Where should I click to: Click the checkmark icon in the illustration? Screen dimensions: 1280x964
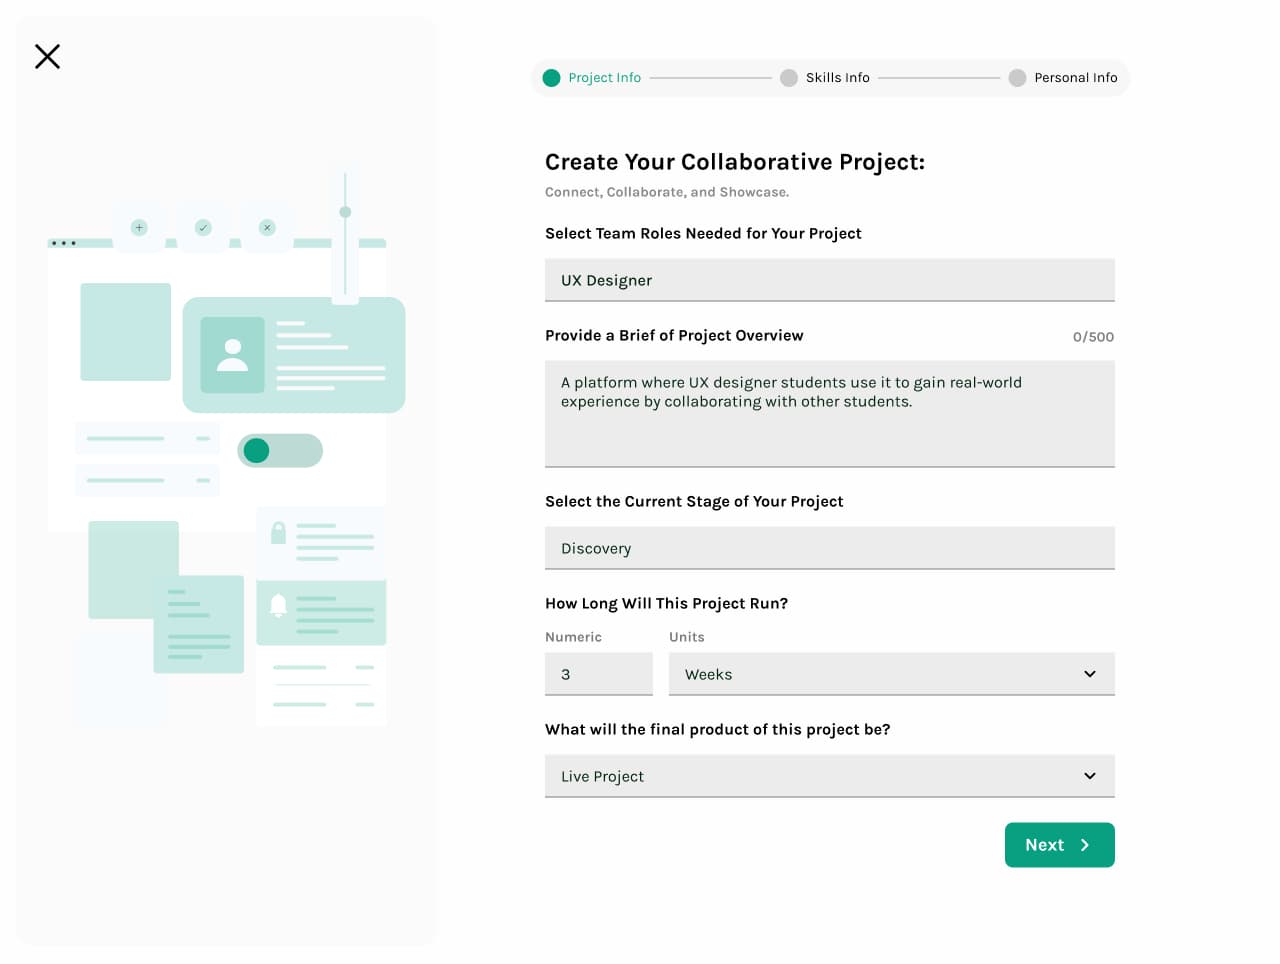click(203, 228)
